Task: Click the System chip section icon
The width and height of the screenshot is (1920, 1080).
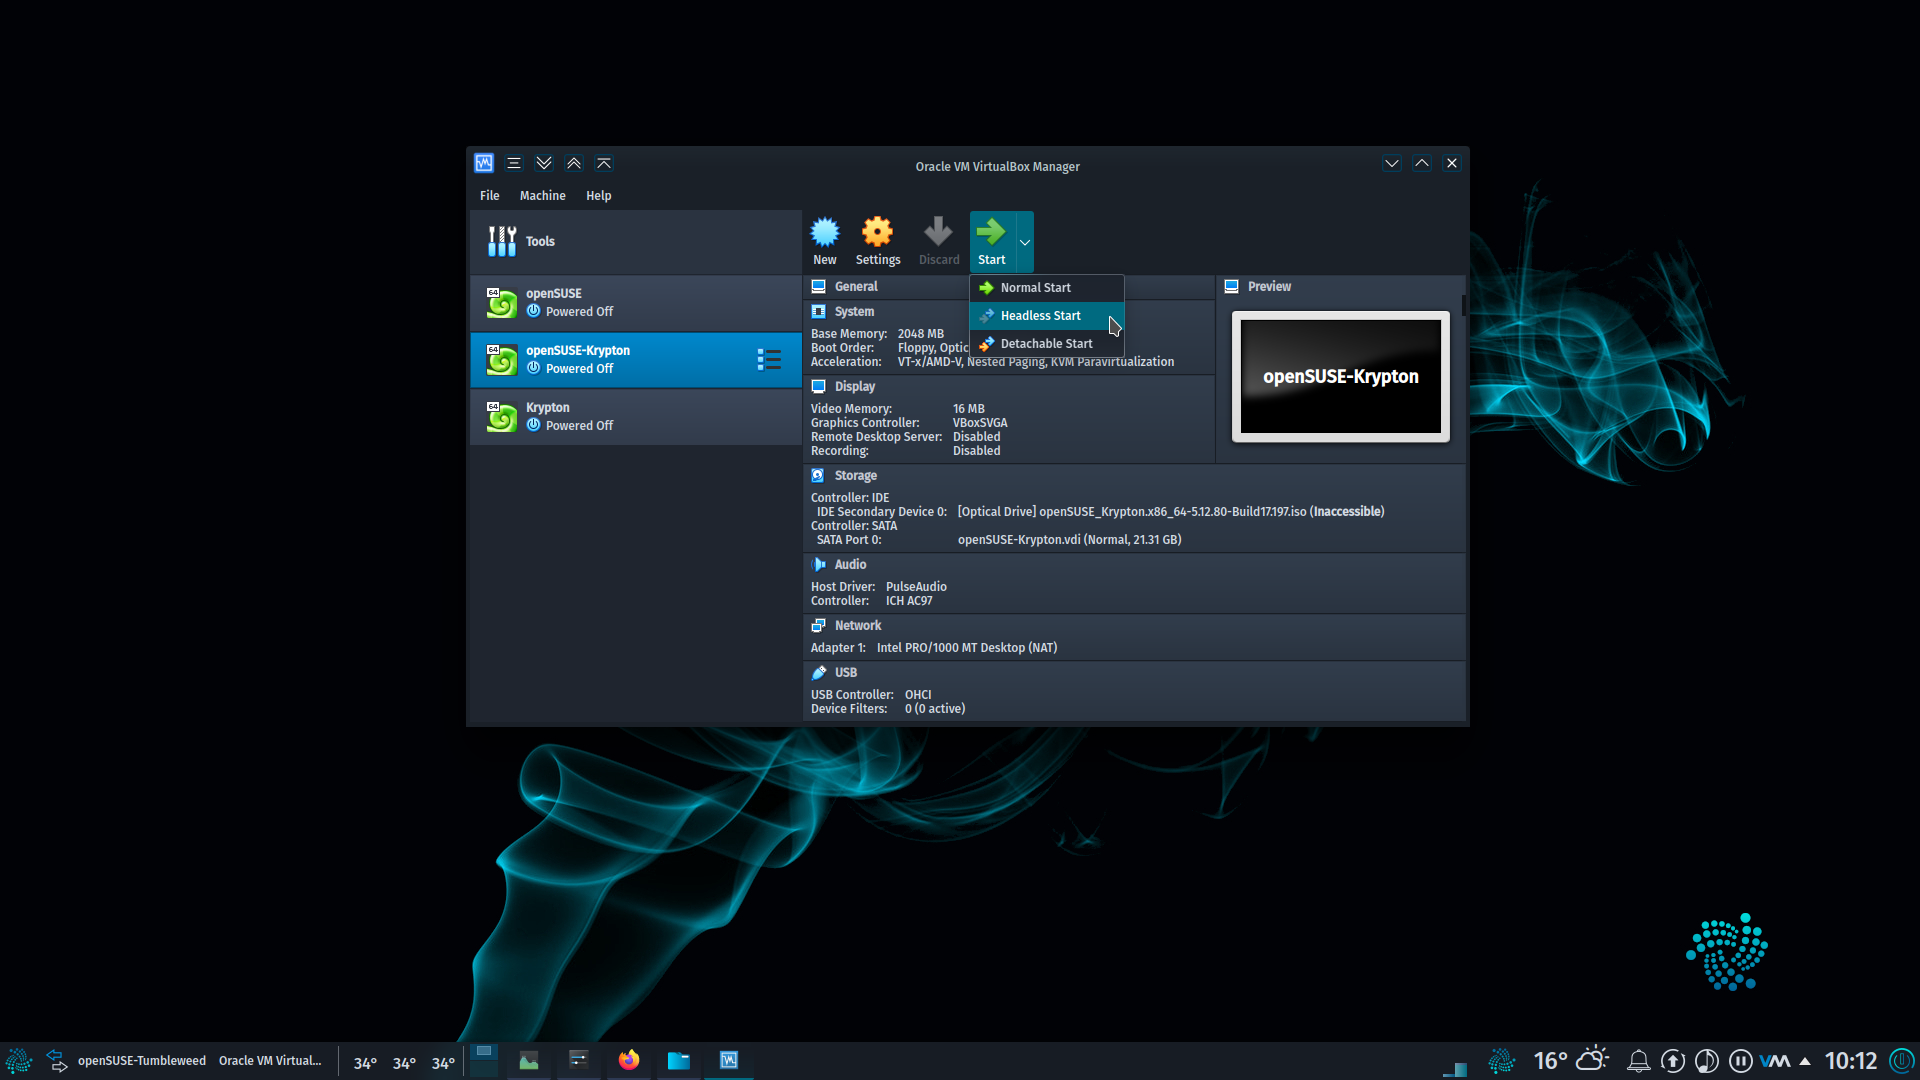Action: click(x=818, y=312)
